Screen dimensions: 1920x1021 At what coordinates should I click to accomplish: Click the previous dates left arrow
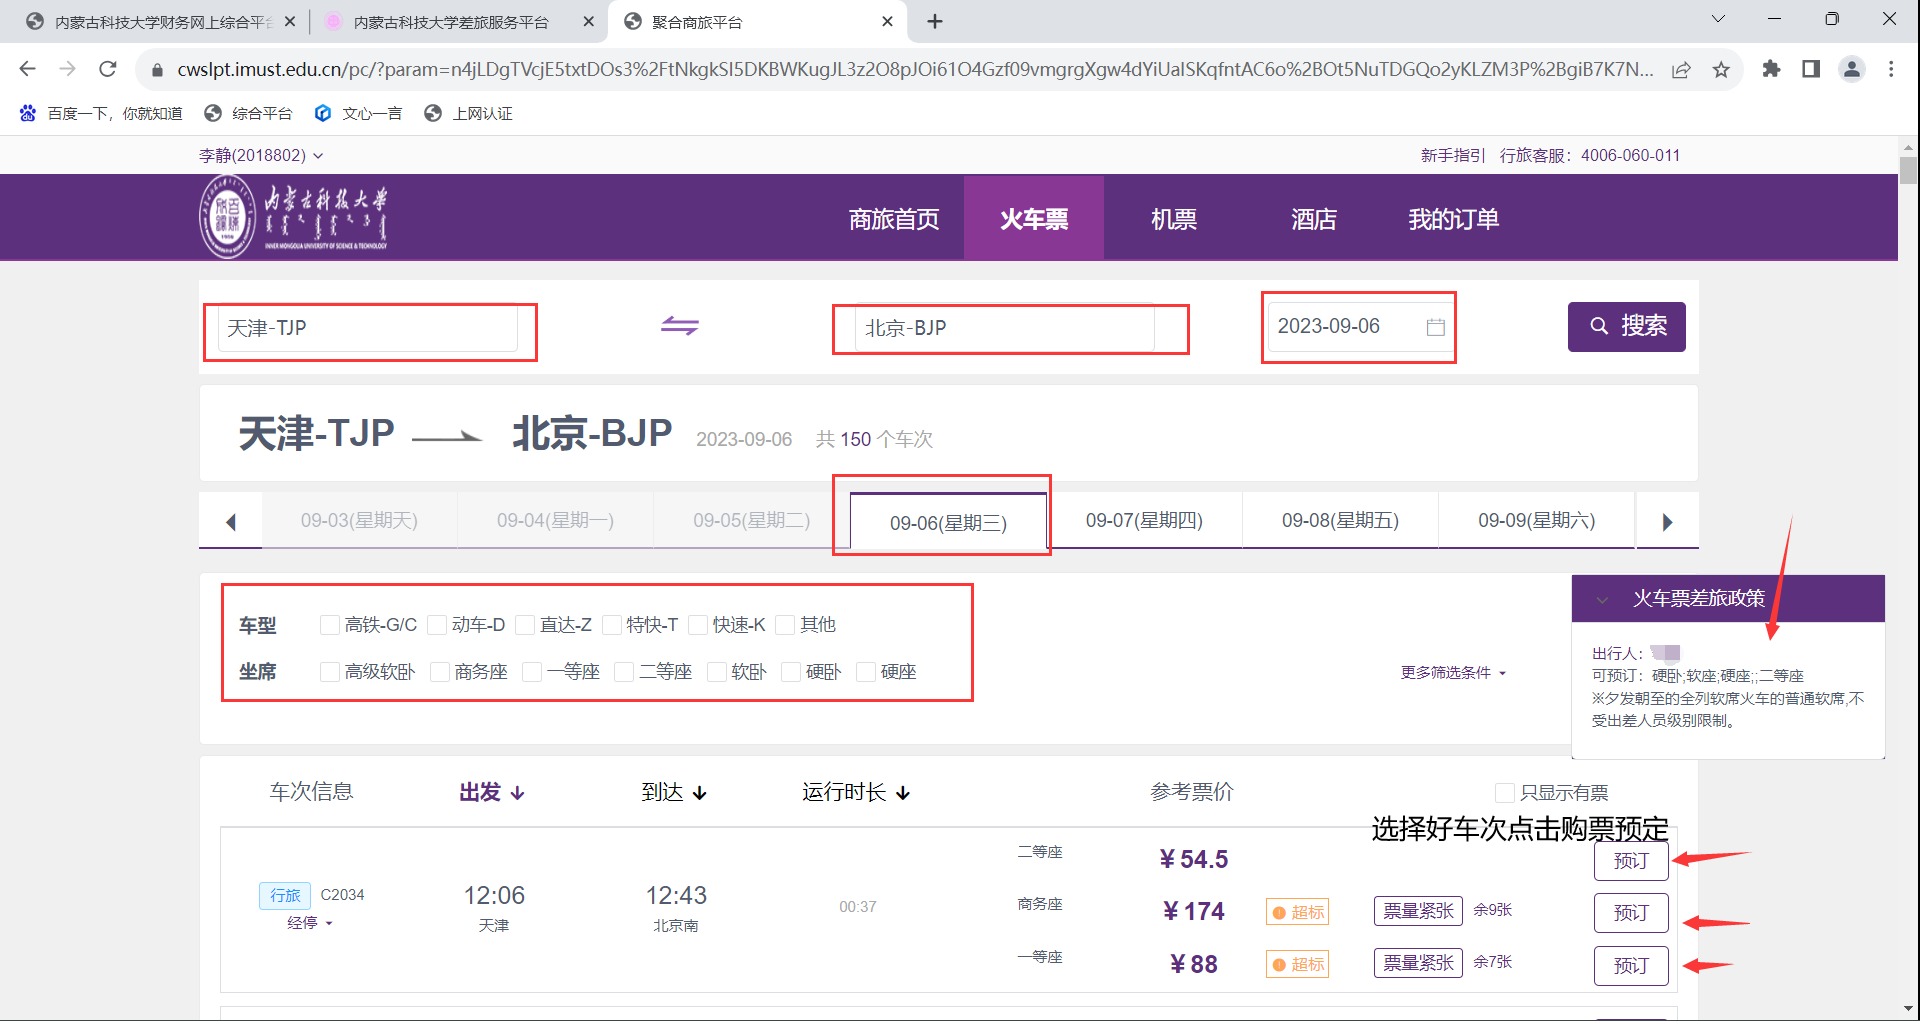tap(231, 521)
